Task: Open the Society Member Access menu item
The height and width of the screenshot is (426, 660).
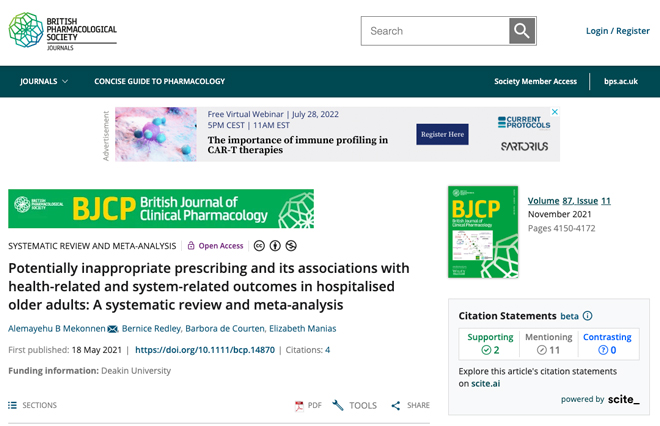Action: [x=535, y=81]
